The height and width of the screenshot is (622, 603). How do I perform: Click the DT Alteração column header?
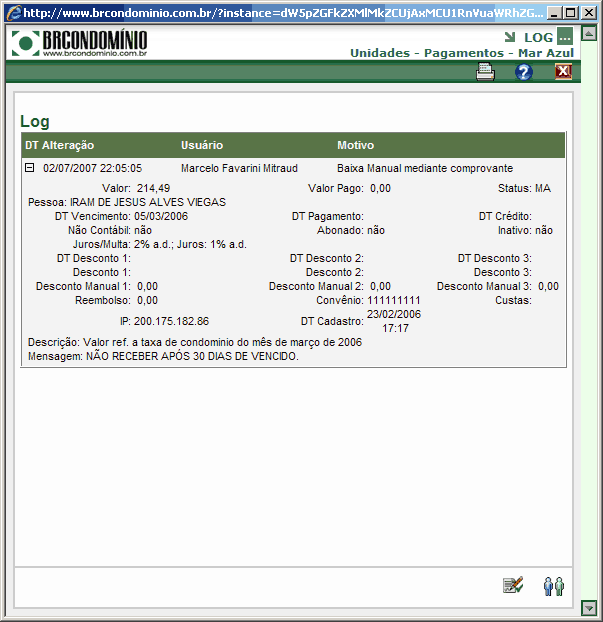pyautogui.click(x=60, y=145)
